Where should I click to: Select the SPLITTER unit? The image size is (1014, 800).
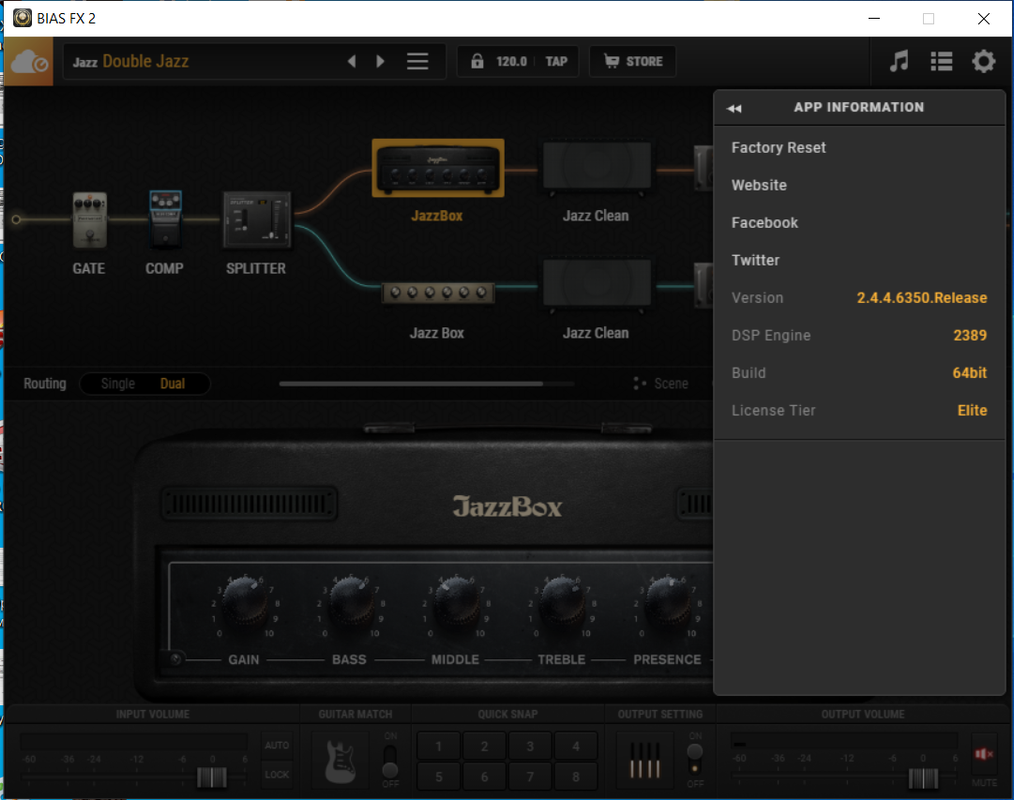tap(257, 220)
